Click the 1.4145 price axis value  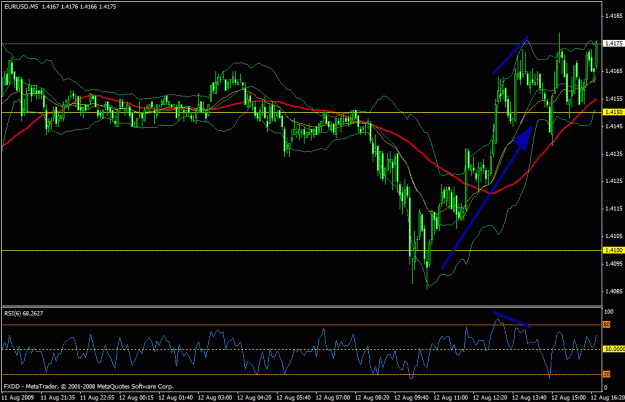pyautogui.click(x=614, y=126)
